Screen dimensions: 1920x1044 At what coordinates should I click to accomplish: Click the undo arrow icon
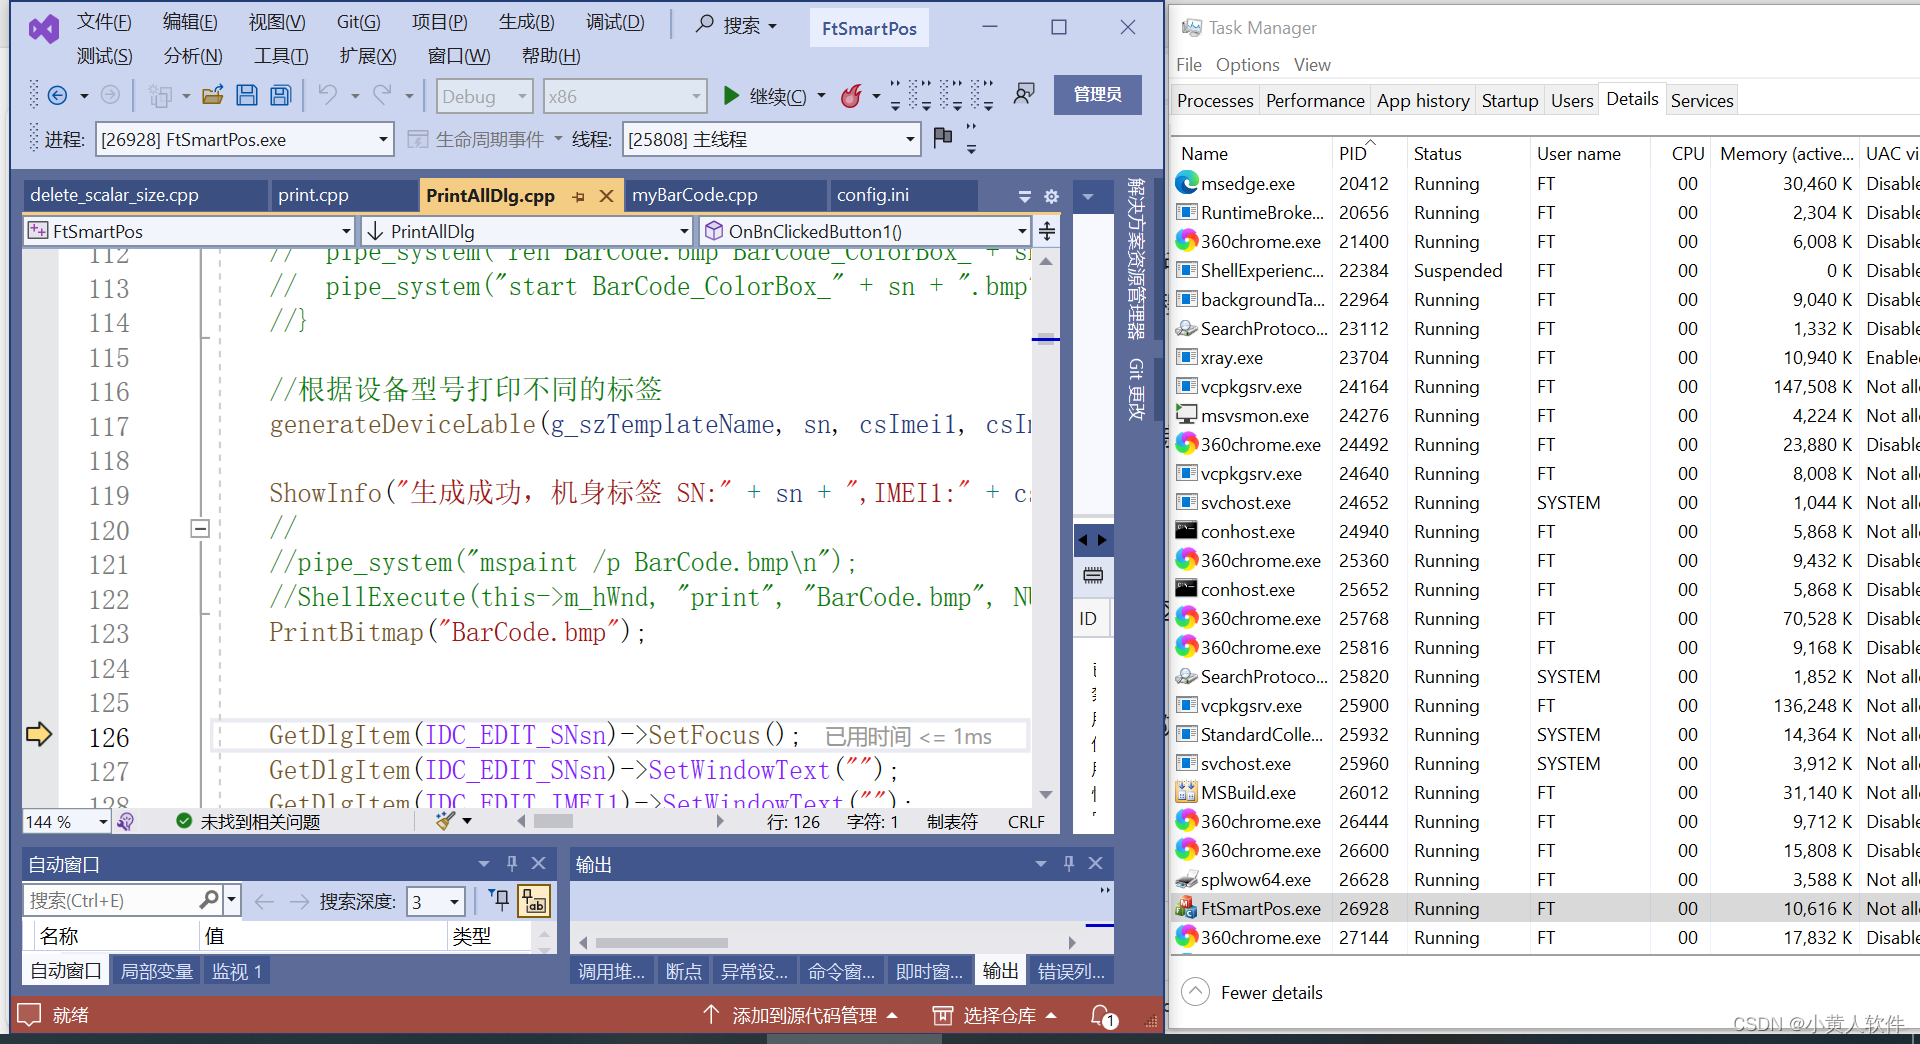pos(327,96)
